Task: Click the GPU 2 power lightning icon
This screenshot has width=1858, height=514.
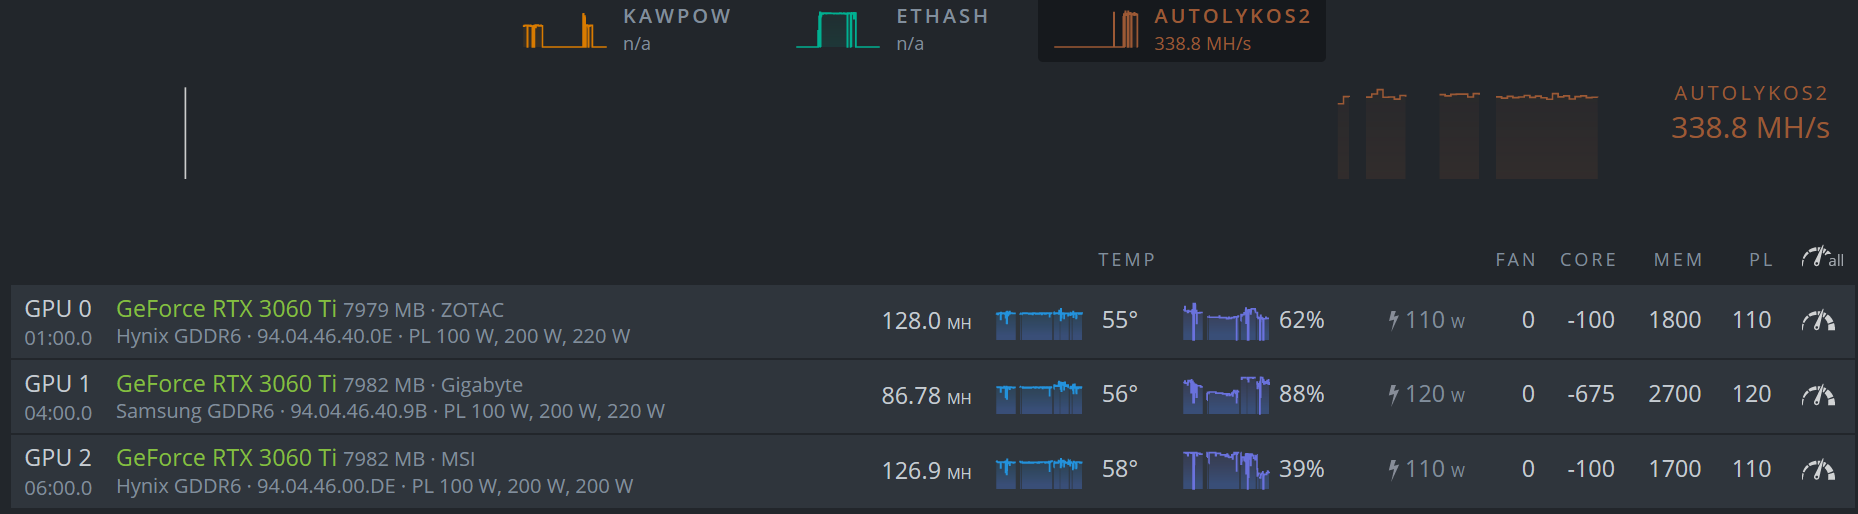Action: coord(1393,469)
